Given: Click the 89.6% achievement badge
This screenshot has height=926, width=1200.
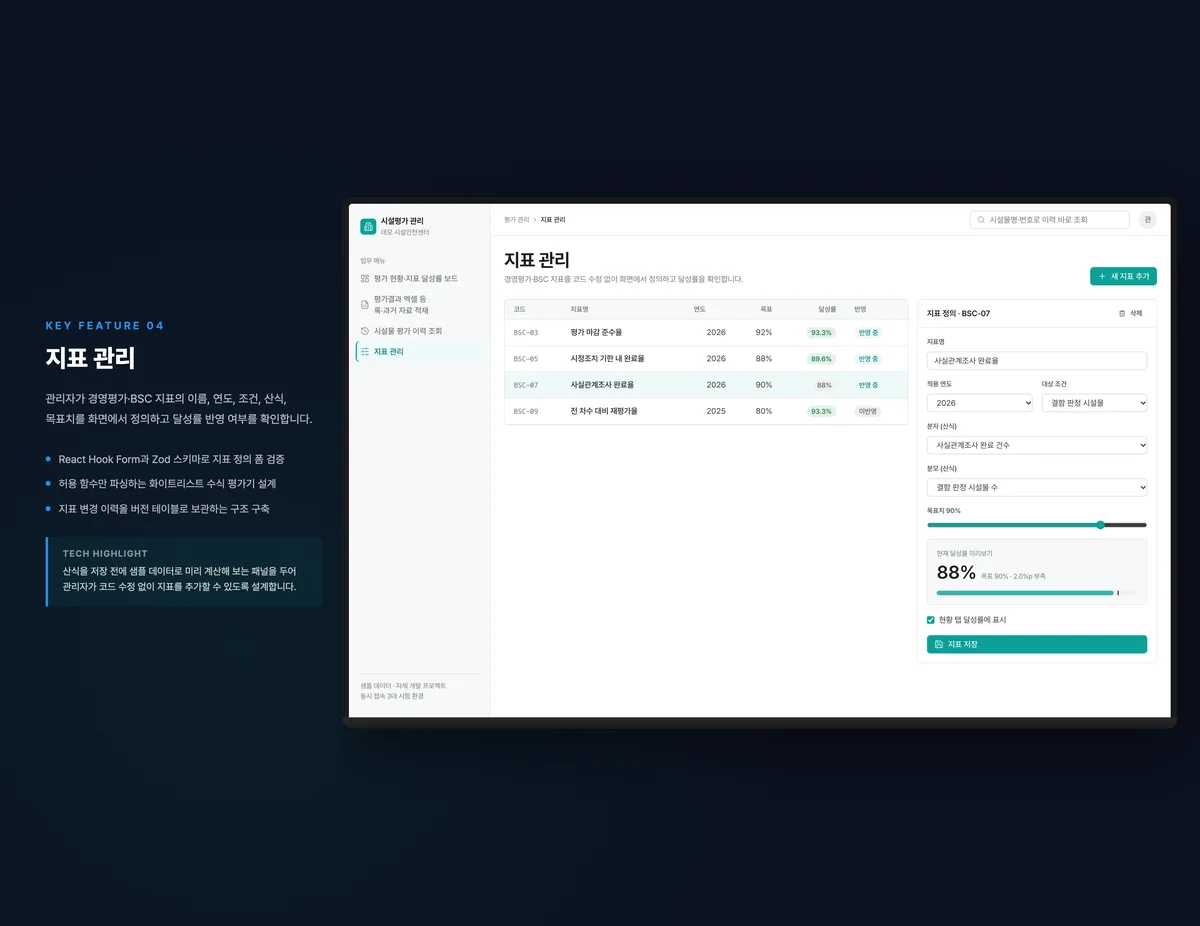Looking at the screenshot, I should point(821,359).
